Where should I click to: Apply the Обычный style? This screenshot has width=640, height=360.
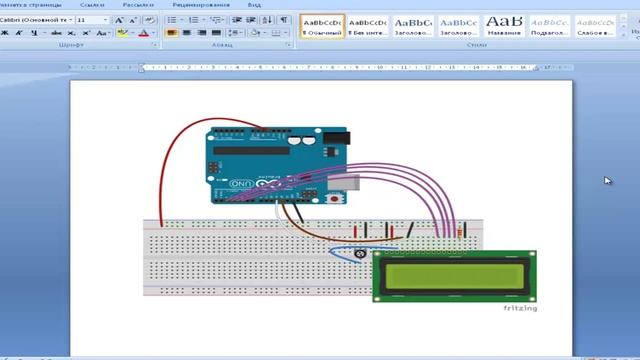322,27
